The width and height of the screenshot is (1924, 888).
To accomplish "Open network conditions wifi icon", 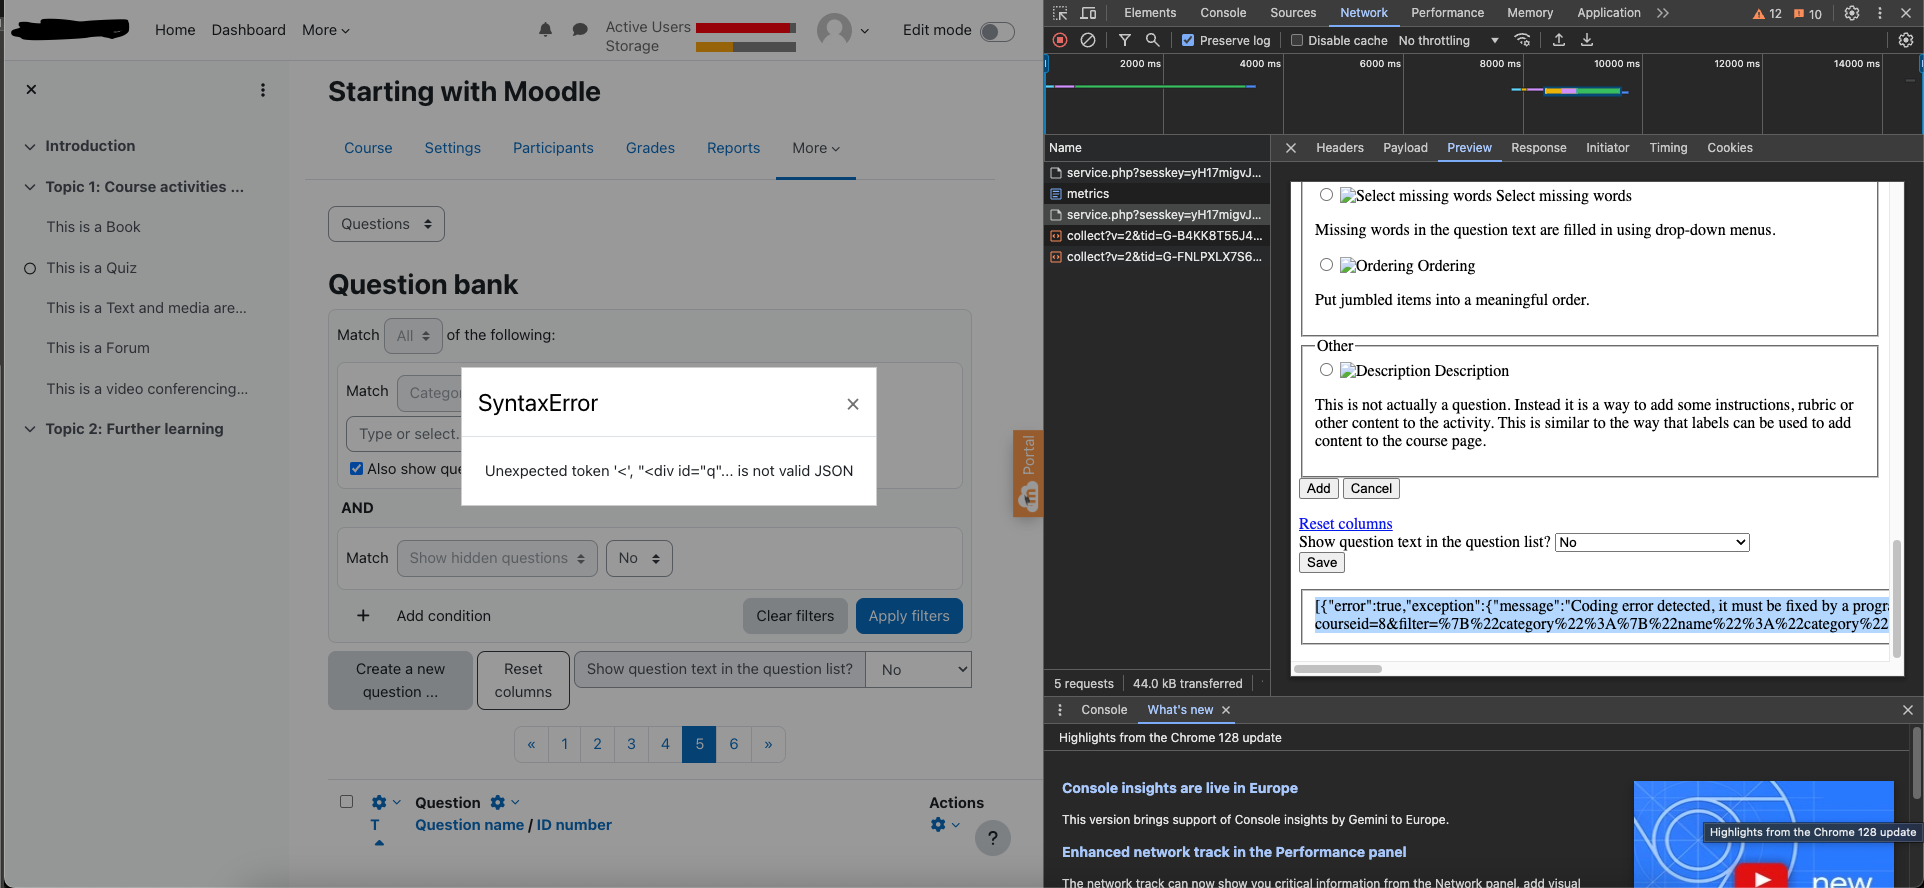I will 1523,40.
